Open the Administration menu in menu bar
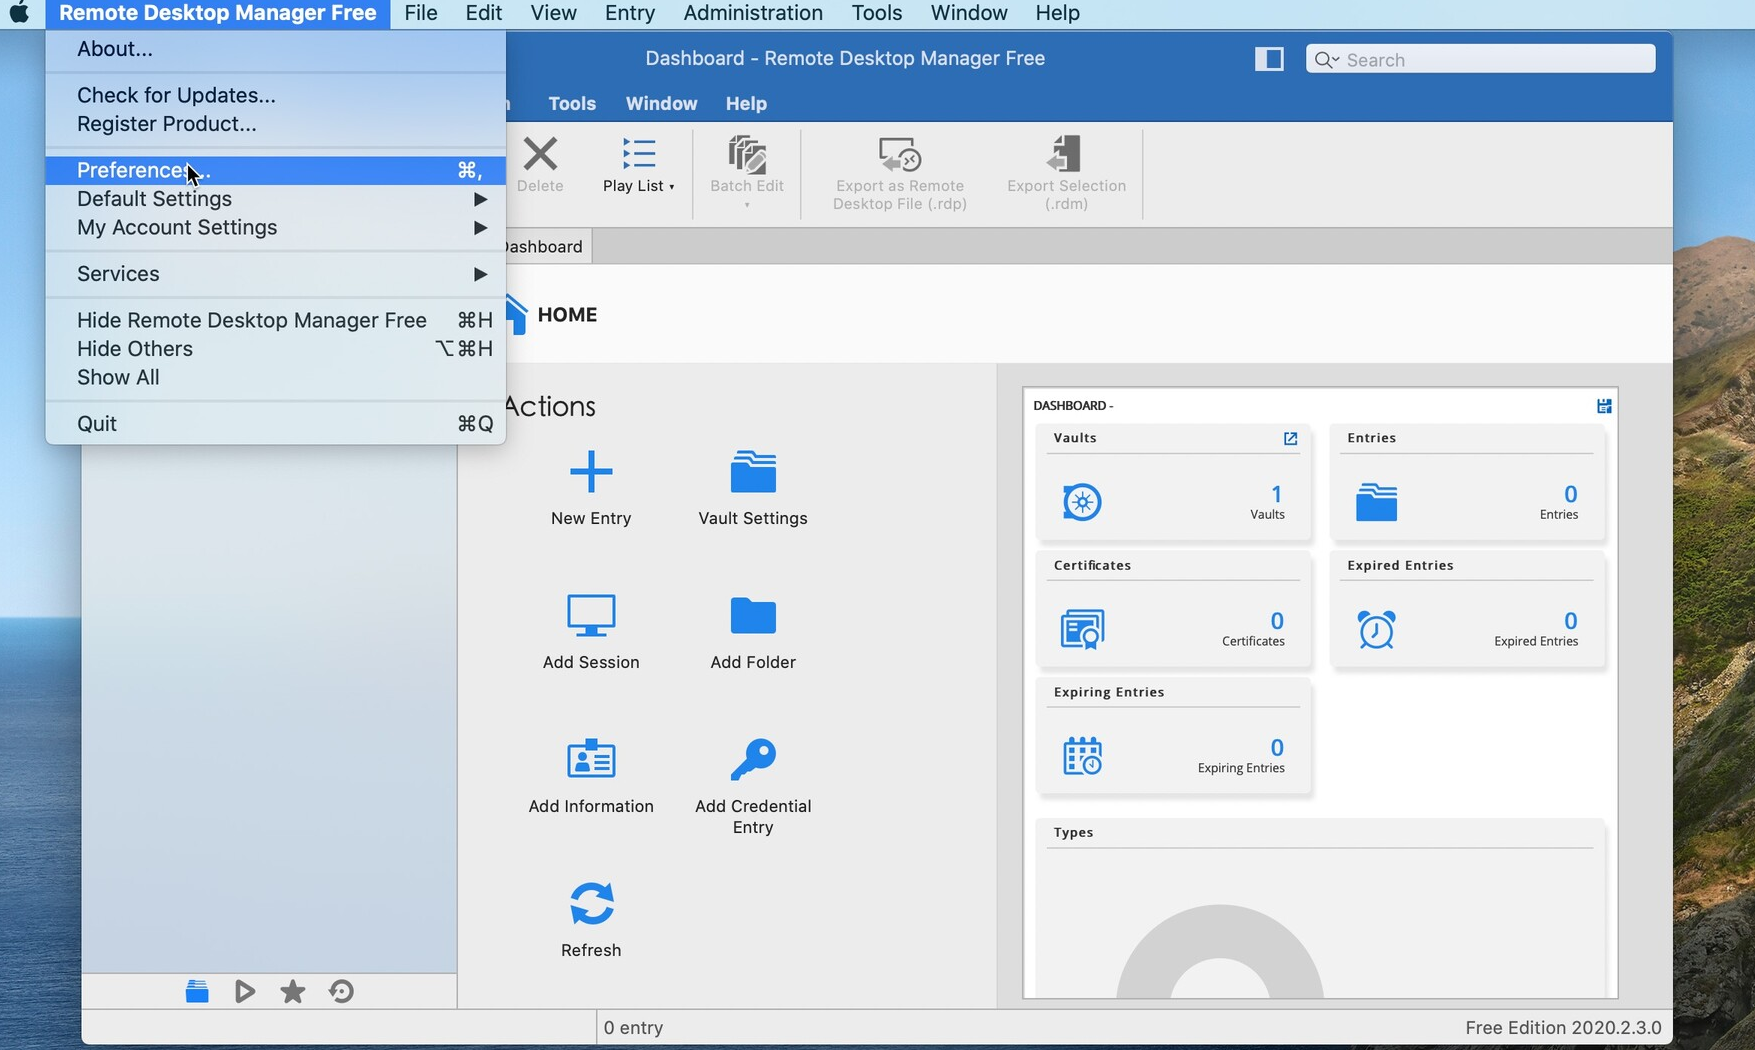Image resolution: width=1755 pixels, height=1050 pixels. click(753, 13)
